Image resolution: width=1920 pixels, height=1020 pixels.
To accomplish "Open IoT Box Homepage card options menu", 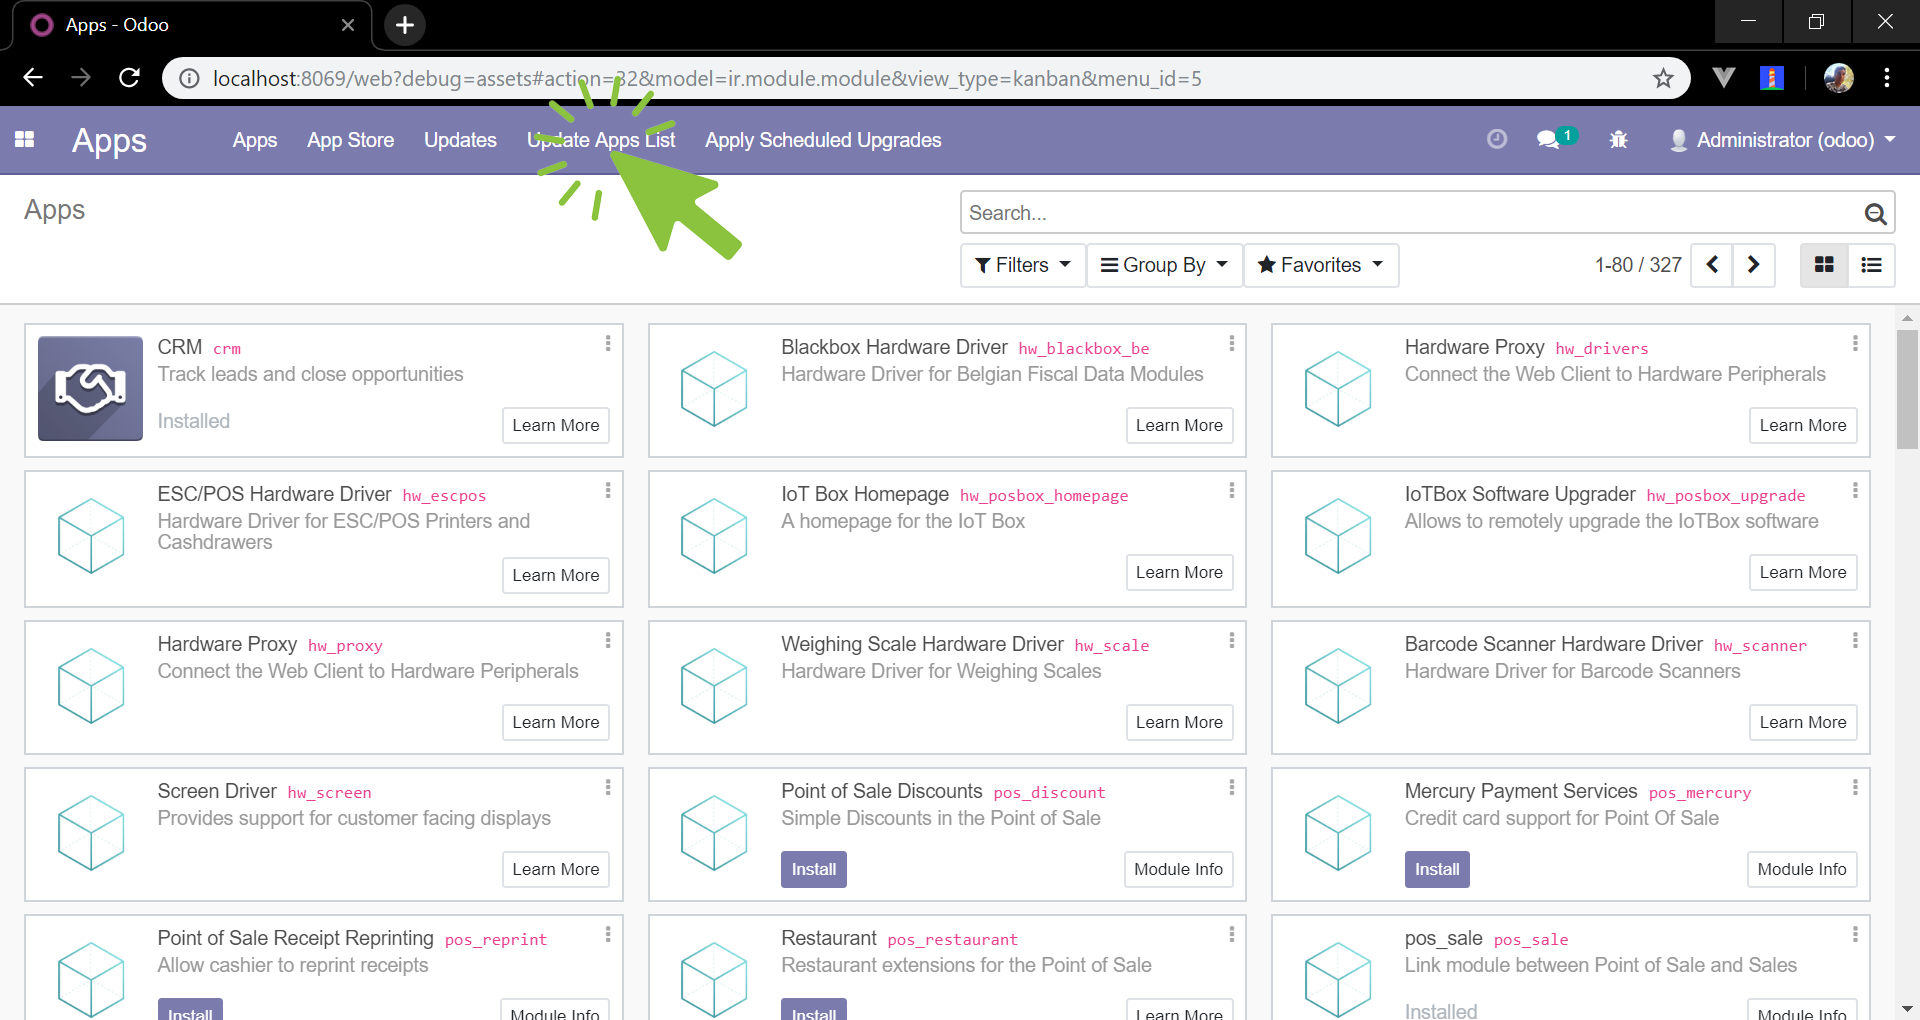I will 1232,491.
